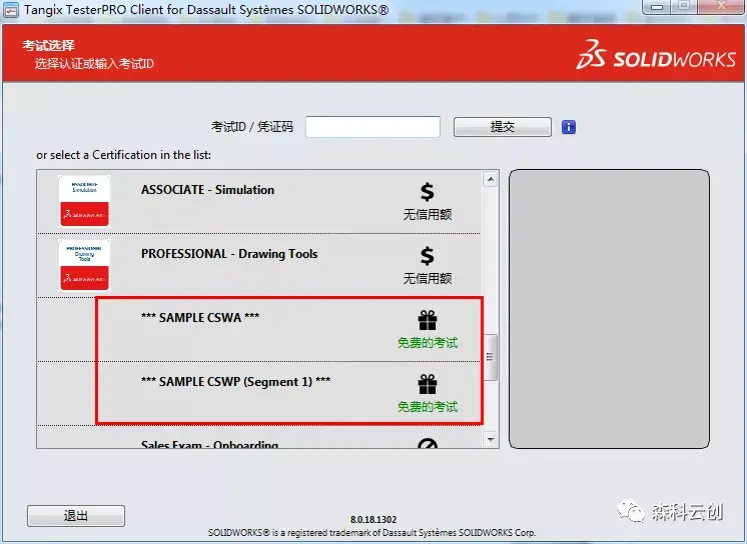
Task: Close the TesterPRO window
Action: pos(721,7)
